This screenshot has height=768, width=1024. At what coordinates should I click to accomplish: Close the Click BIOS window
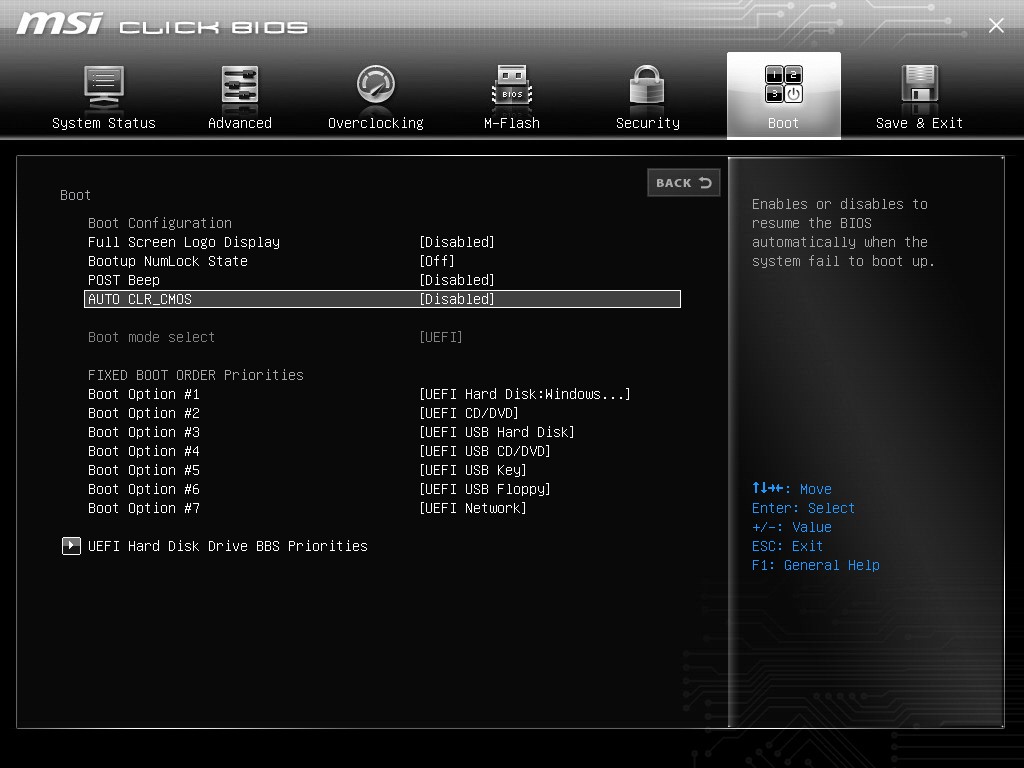[x=996, y=25]
